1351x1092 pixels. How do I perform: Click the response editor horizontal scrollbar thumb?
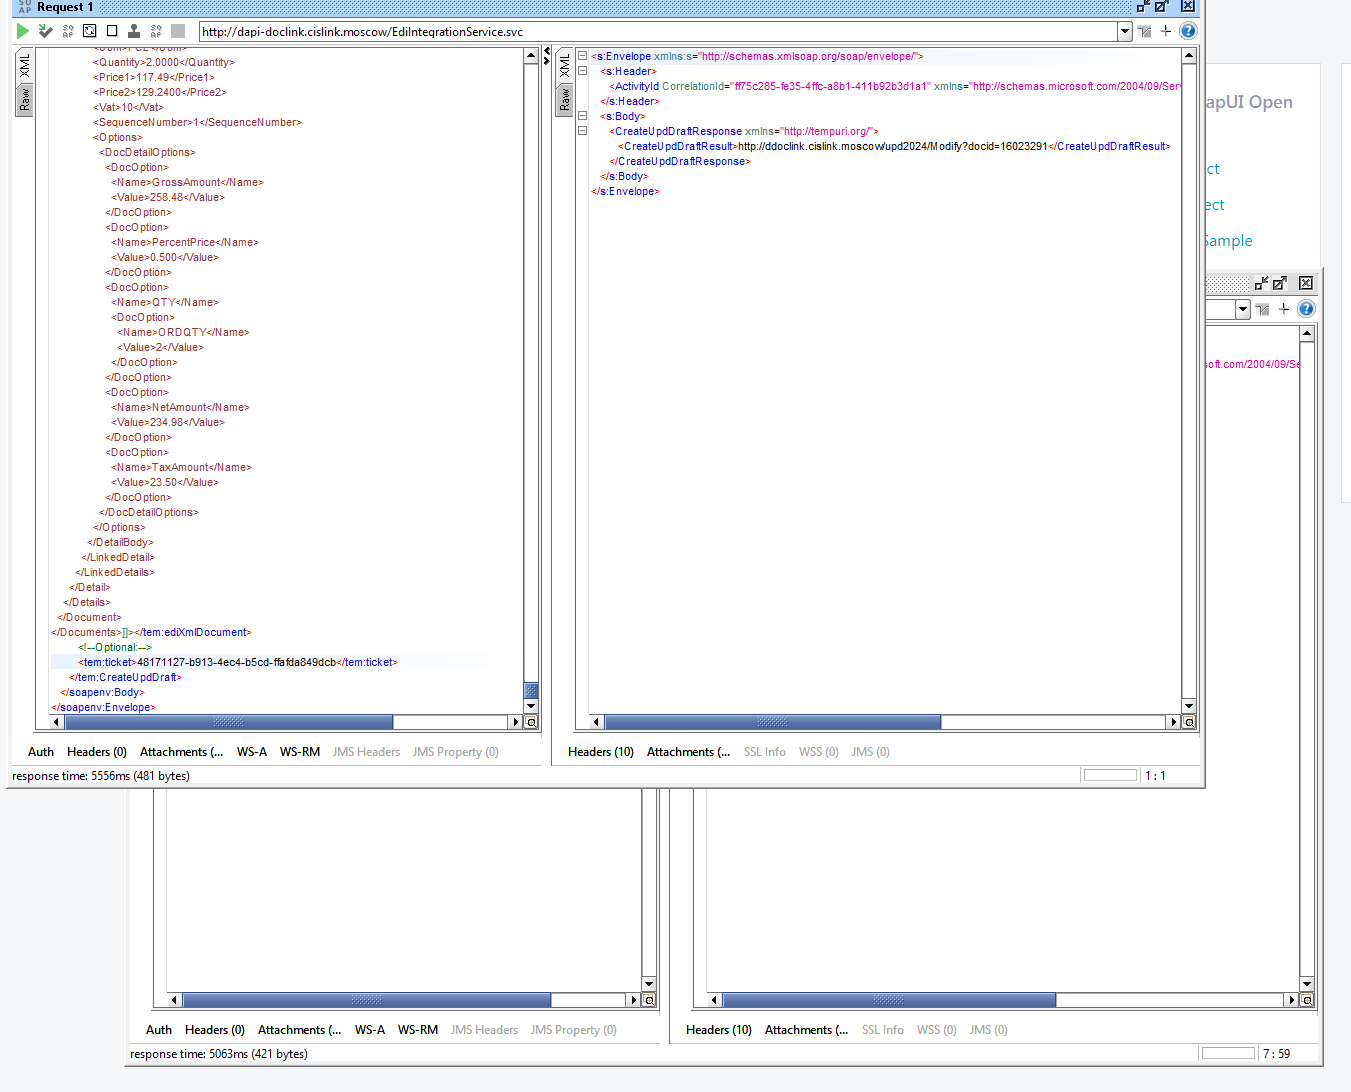click(x=773, y=722)
